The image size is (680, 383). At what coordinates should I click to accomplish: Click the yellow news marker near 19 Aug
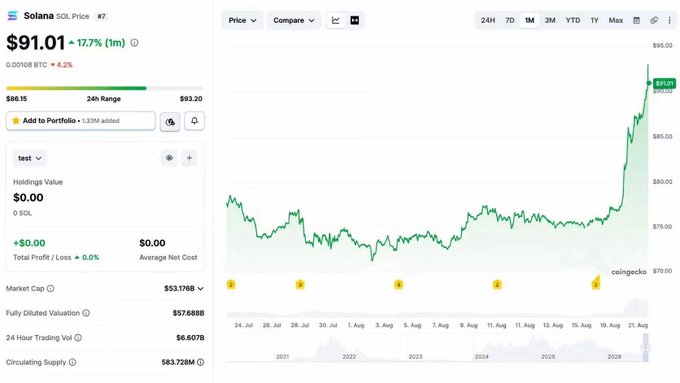[x=596, y=284]
